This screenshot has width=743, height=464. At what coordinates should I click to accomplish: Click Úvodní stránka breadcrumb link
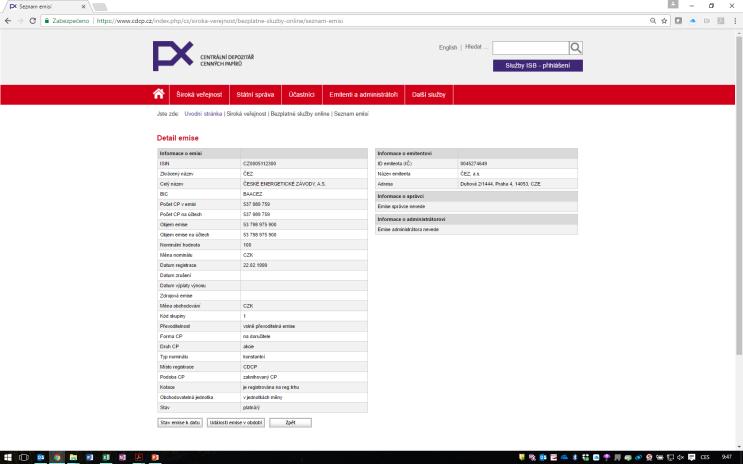203,114
